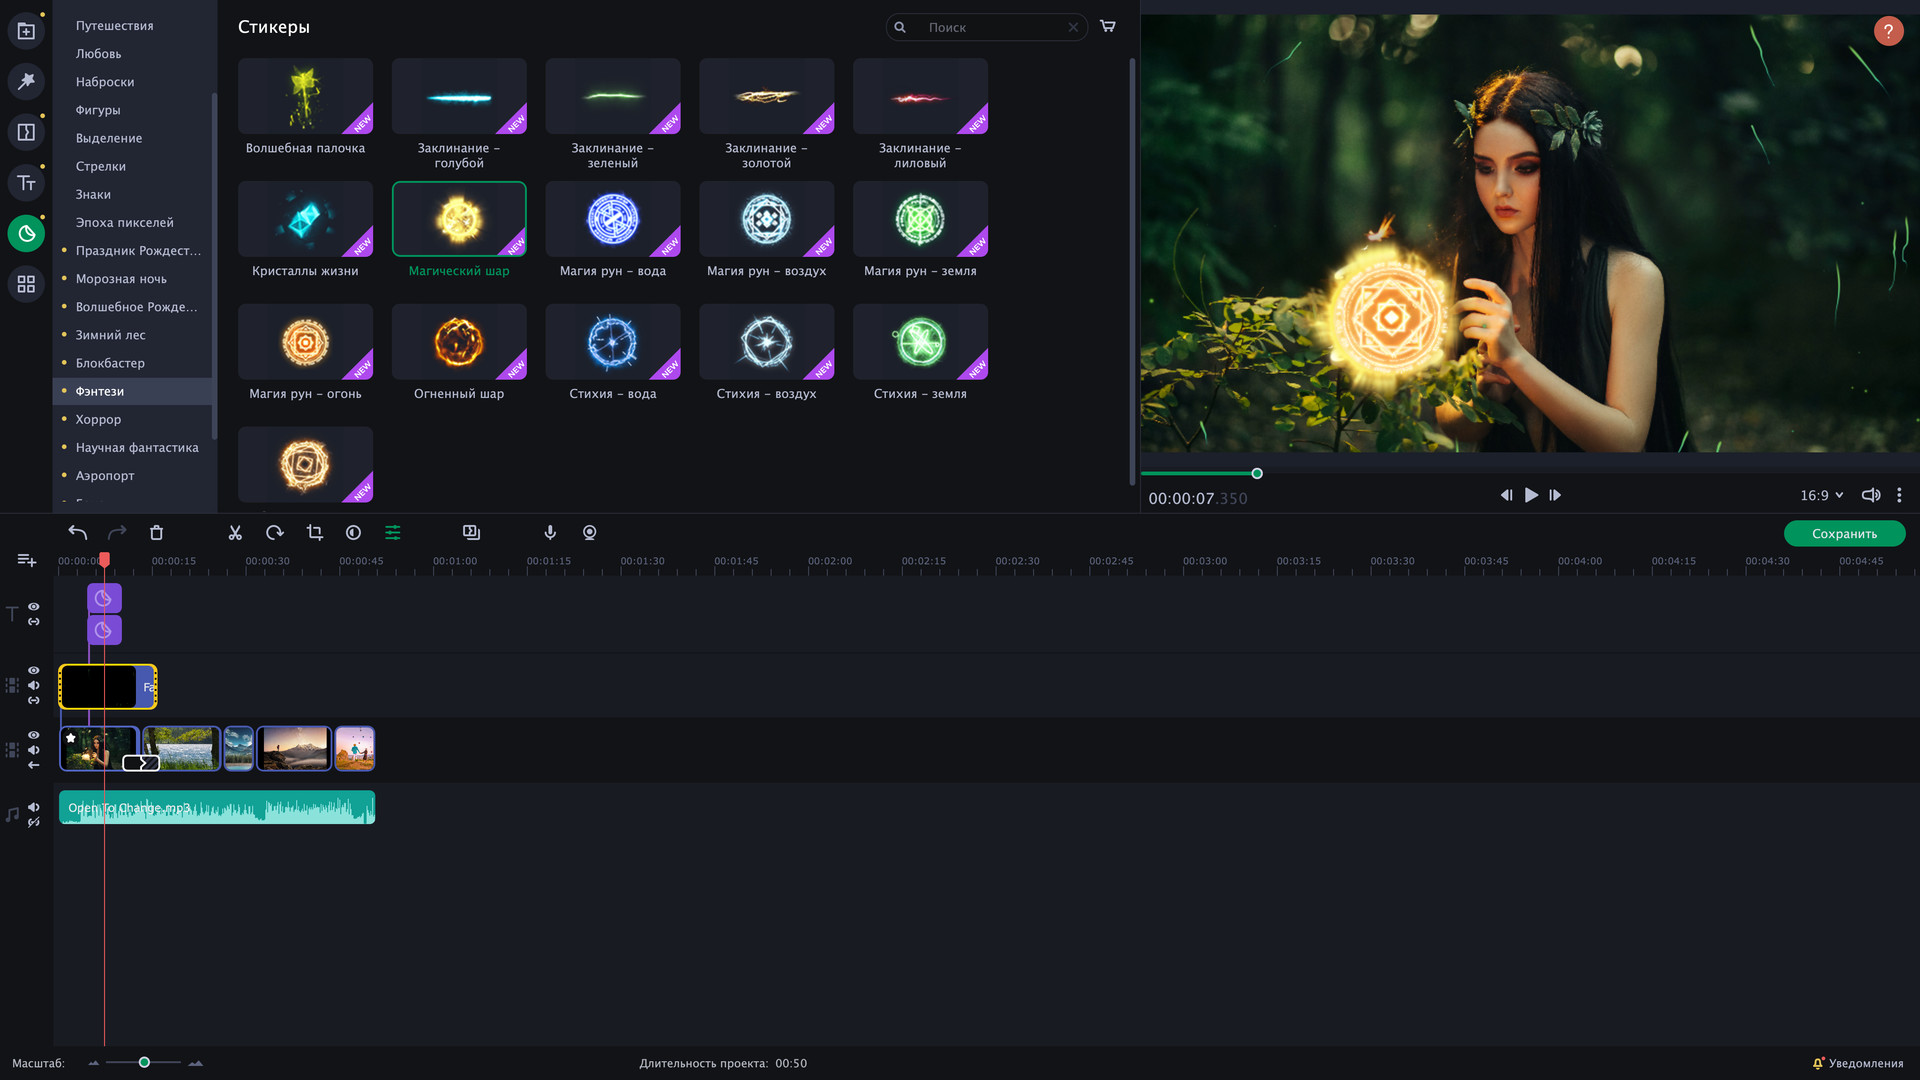This screenshot has height=1080, width=1920.
Task: Click the trash delete icon
Action: coord(156,533)
